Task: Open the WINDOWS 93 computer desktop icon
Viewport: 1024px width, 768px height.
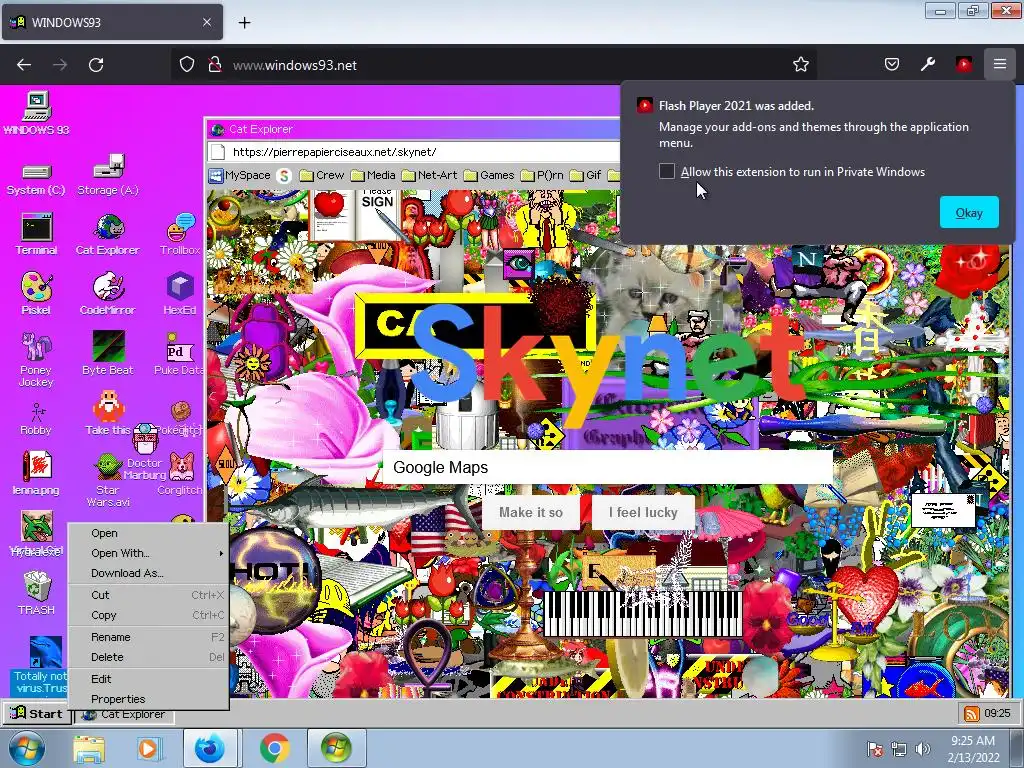Action: 37,113
